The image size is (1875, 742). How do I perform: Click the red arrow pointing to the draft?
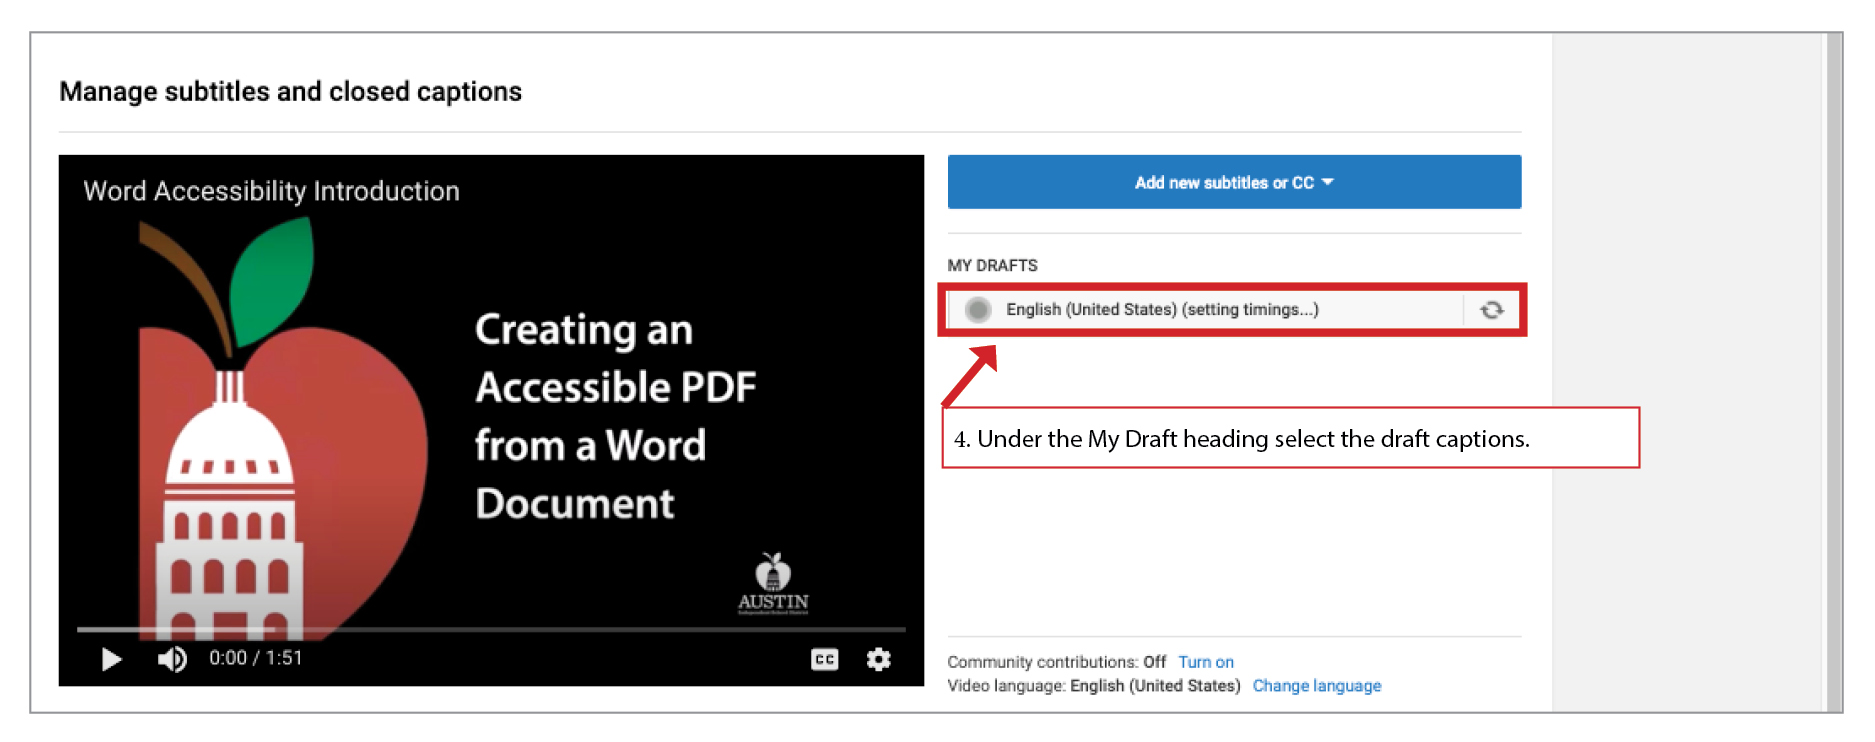click(970, 375)
